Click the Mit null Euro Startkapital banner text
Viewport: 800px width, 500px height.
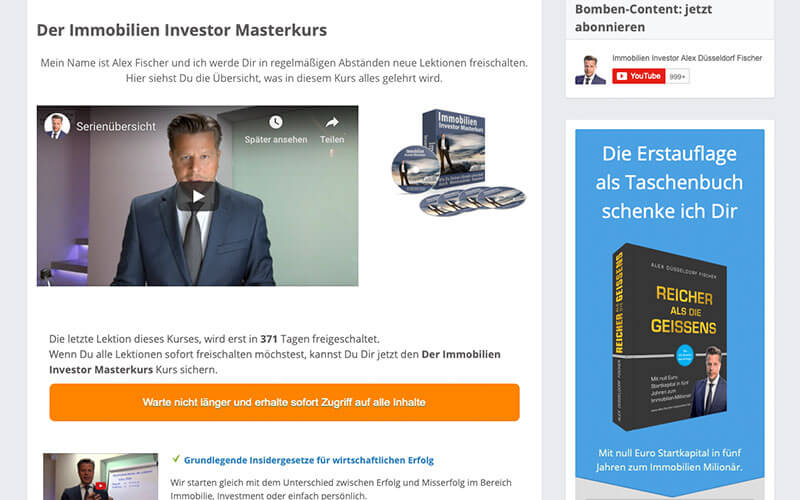pos(669,460)
